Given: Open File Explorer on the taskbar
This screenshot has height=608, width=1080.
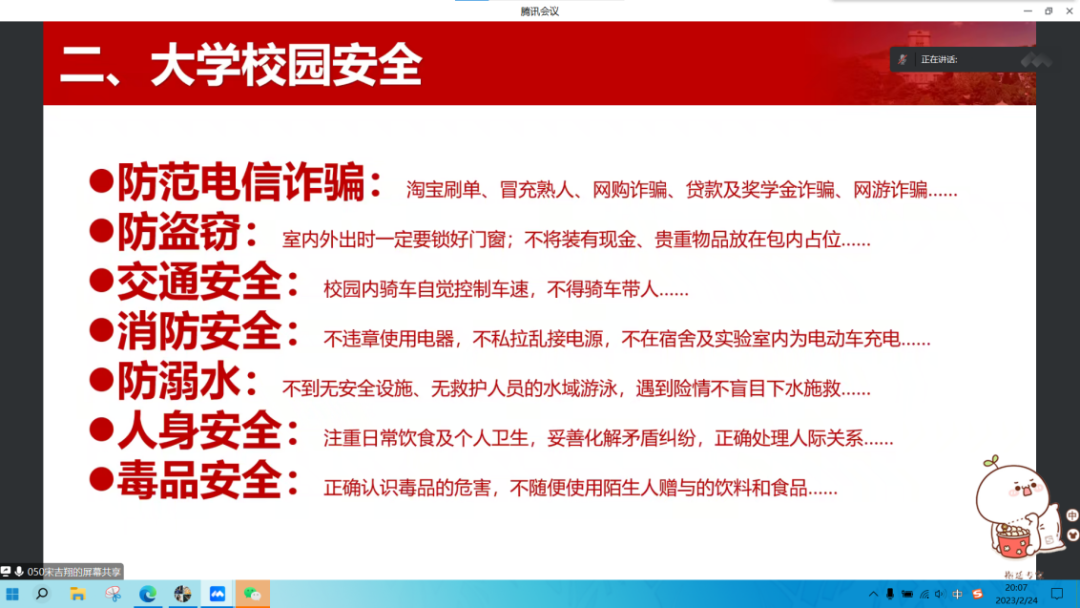Looking at the screenshot, I should pos(76,594).
